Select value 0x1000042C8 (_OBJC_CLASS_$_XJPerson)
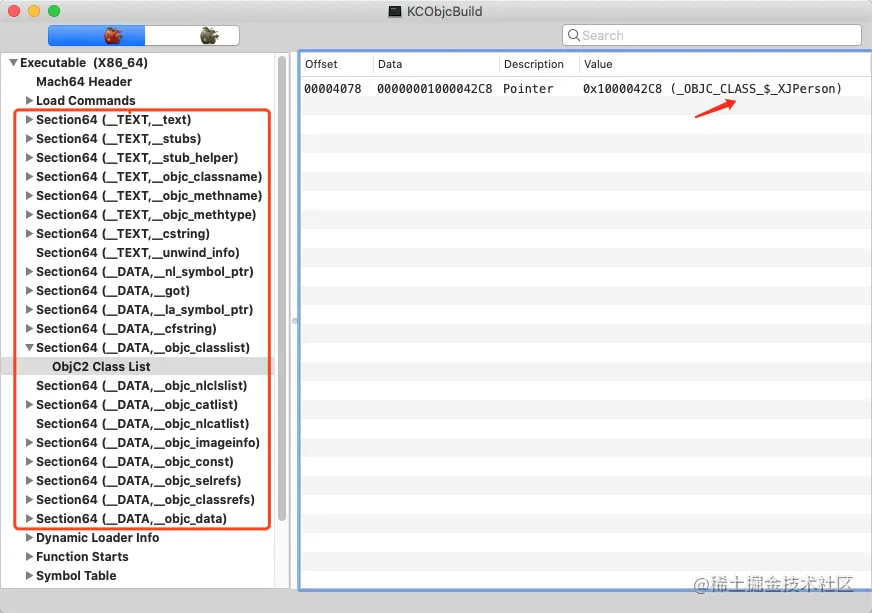This screenshot has width=872, height=613. tap(712, 88)
